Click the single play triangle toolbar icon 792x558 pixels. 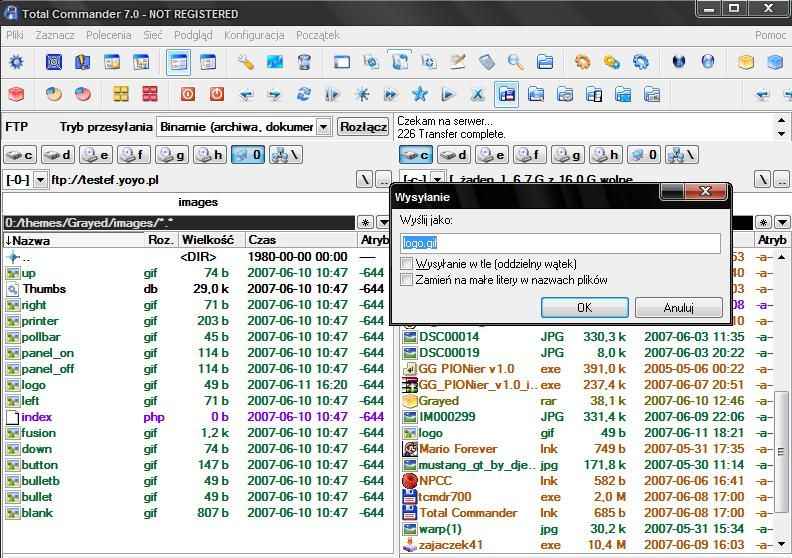[x=448, y=94]
